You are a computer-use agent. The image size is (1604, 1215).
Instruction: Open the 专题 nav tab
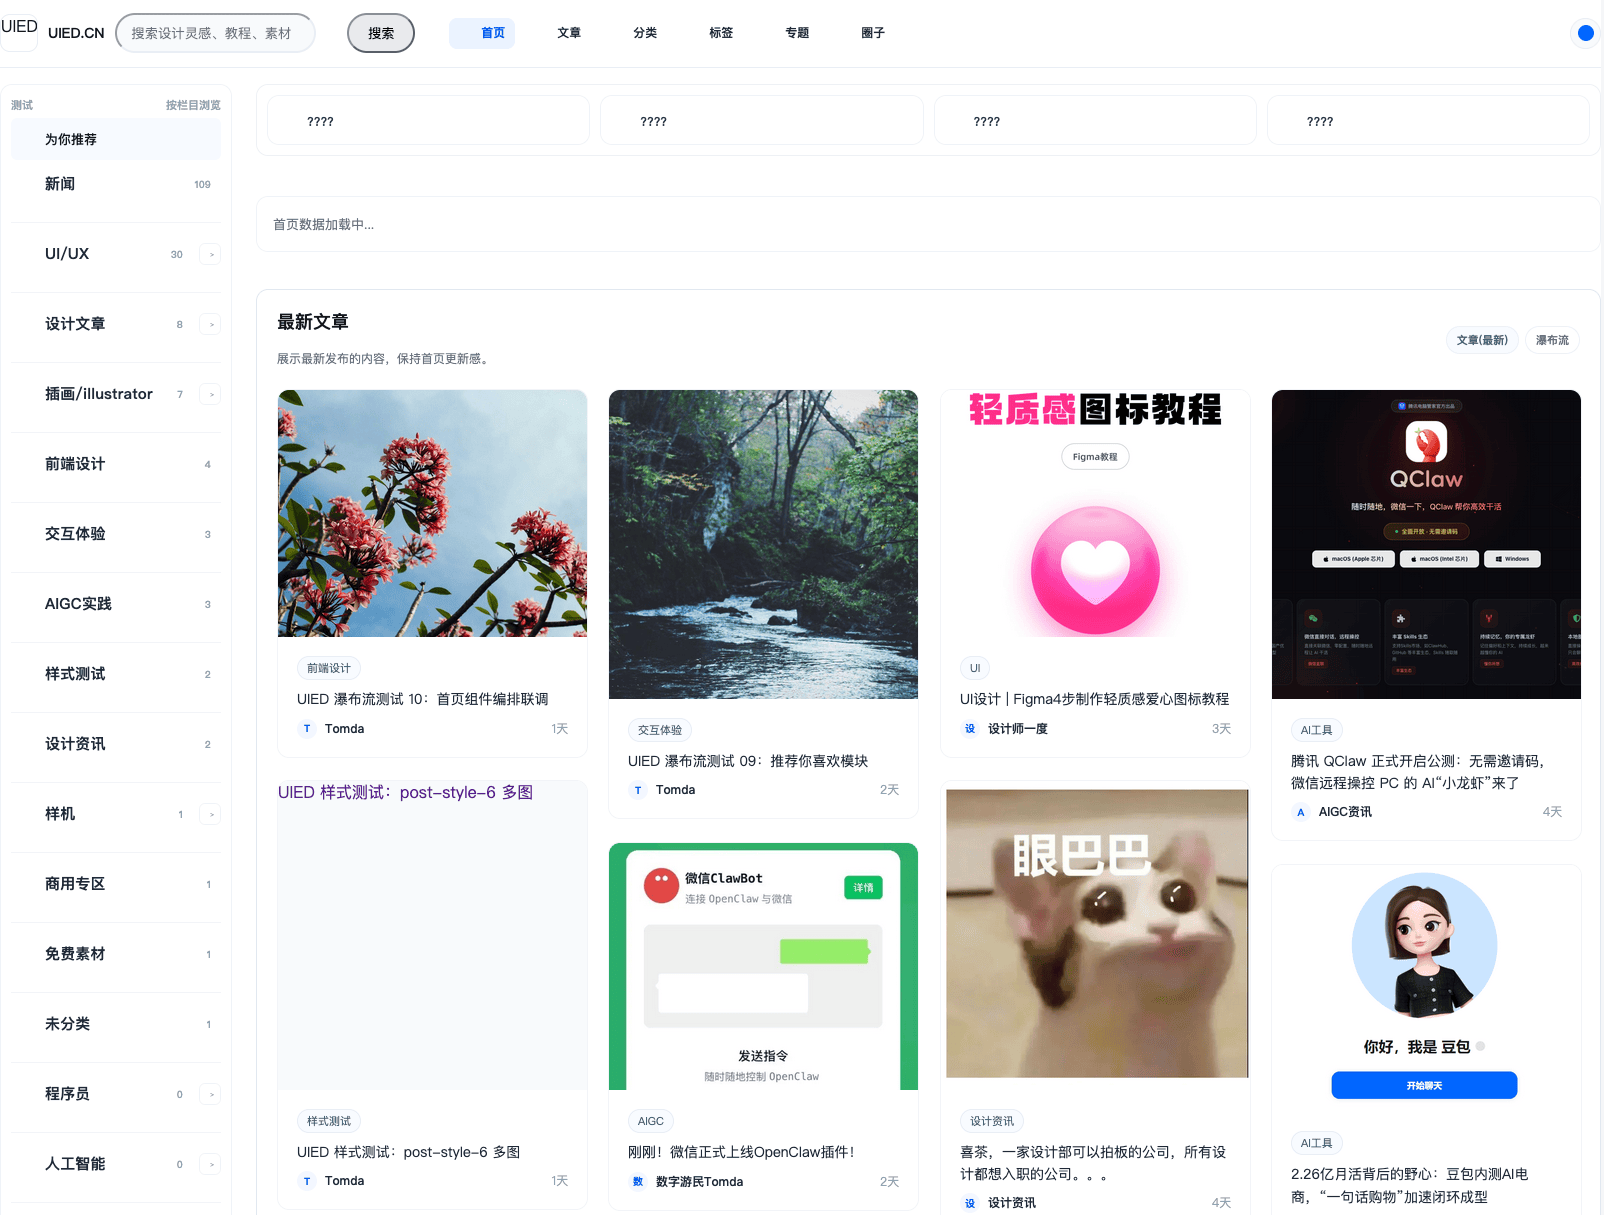point(797,33)
